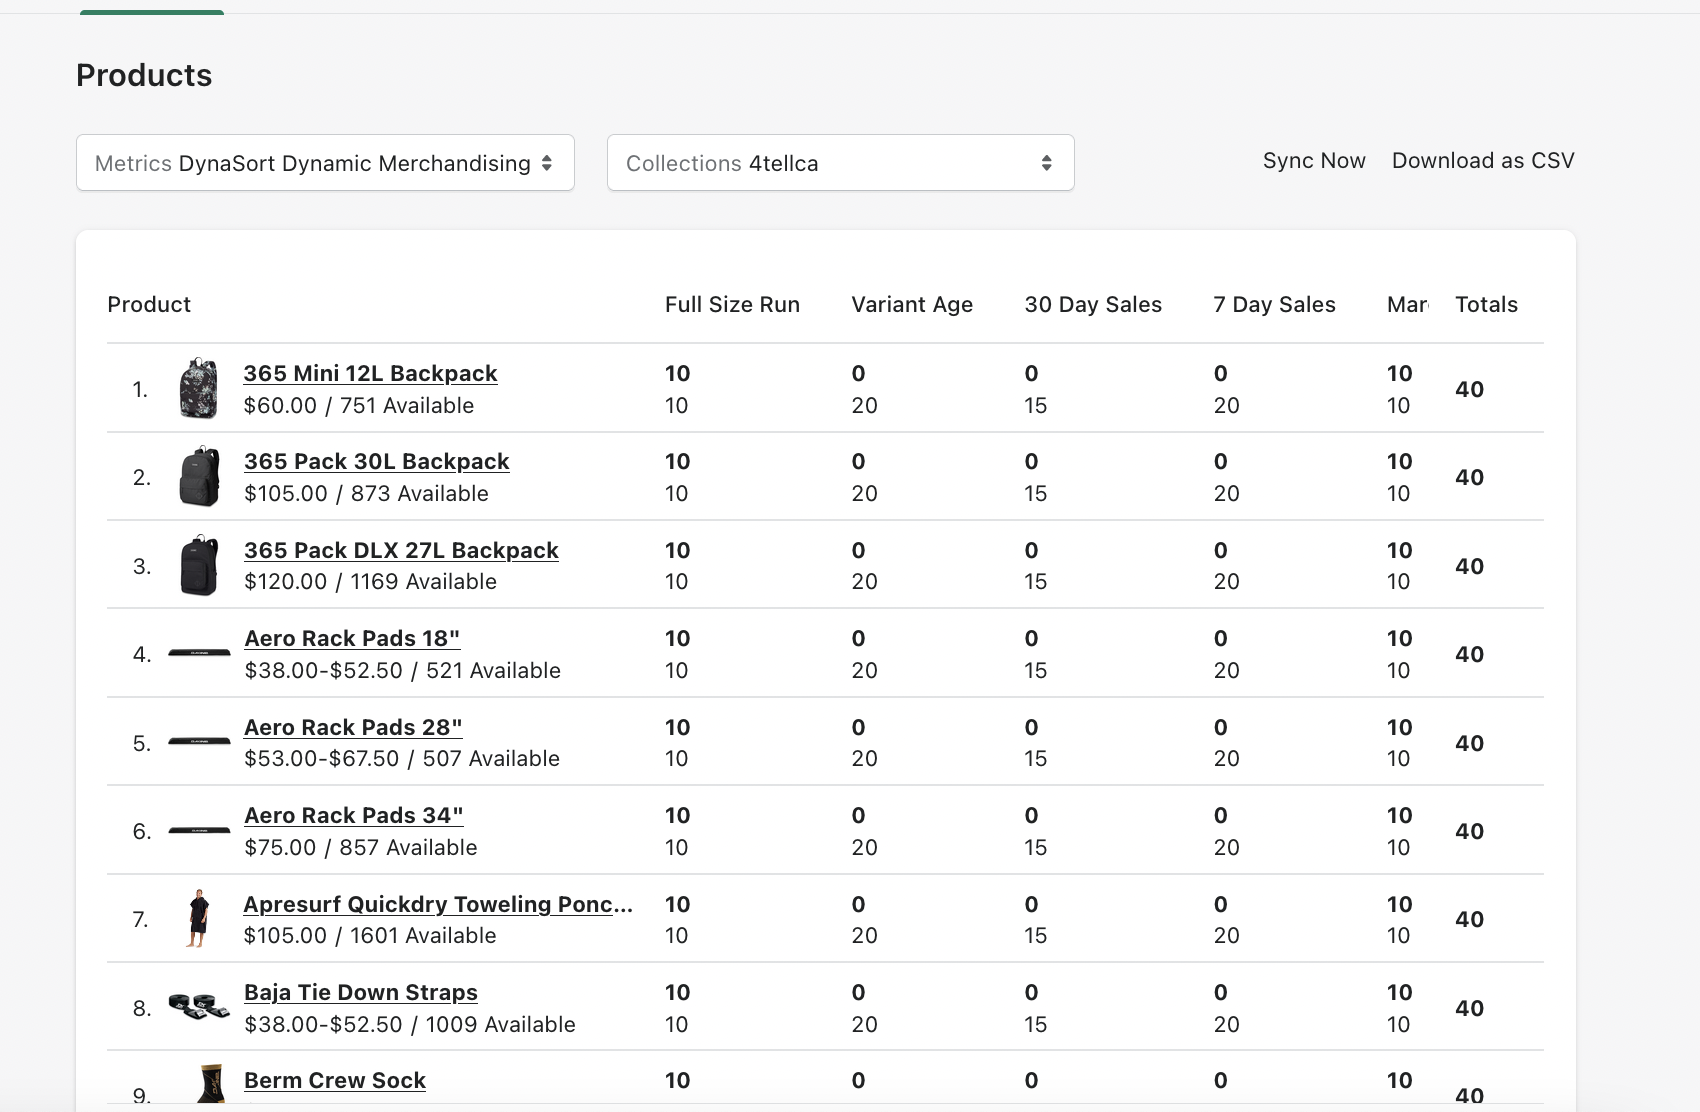
Task: Click the Products page heading
Action: pyautogui.click(x=144, y=76)
